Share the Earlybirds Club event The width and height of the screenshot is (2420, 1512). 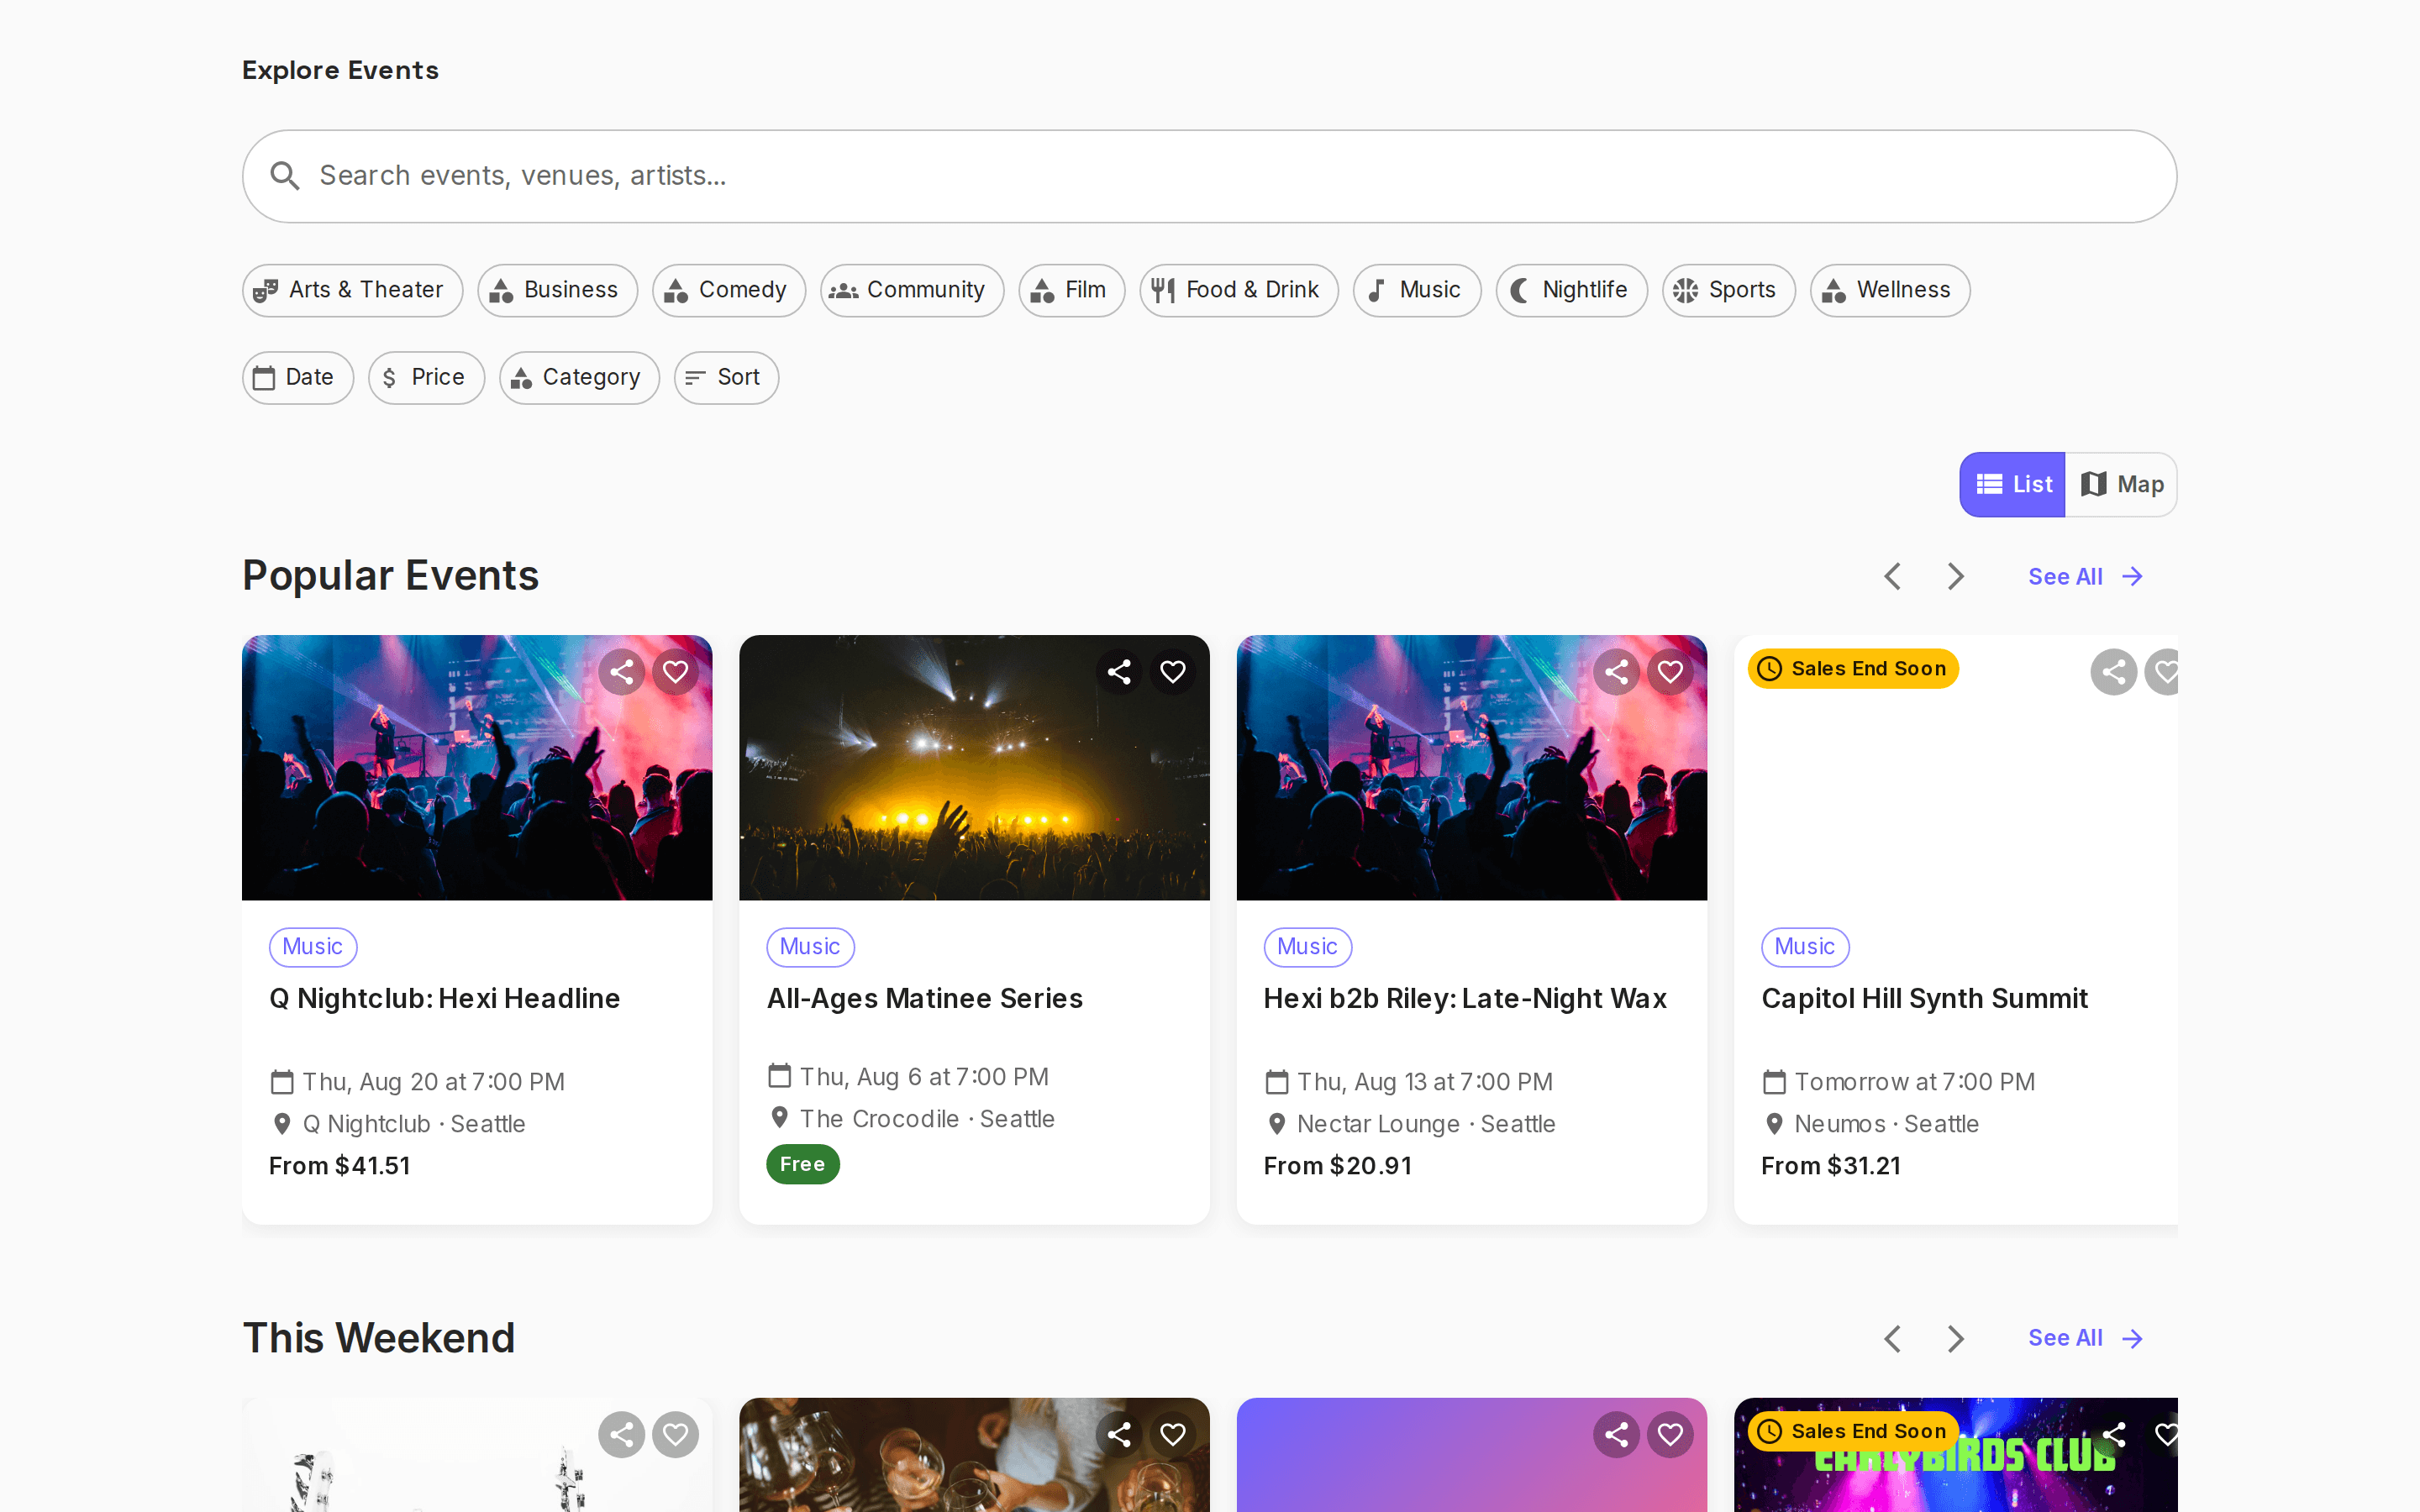pyautogui.click(x=2113, y=1435)
